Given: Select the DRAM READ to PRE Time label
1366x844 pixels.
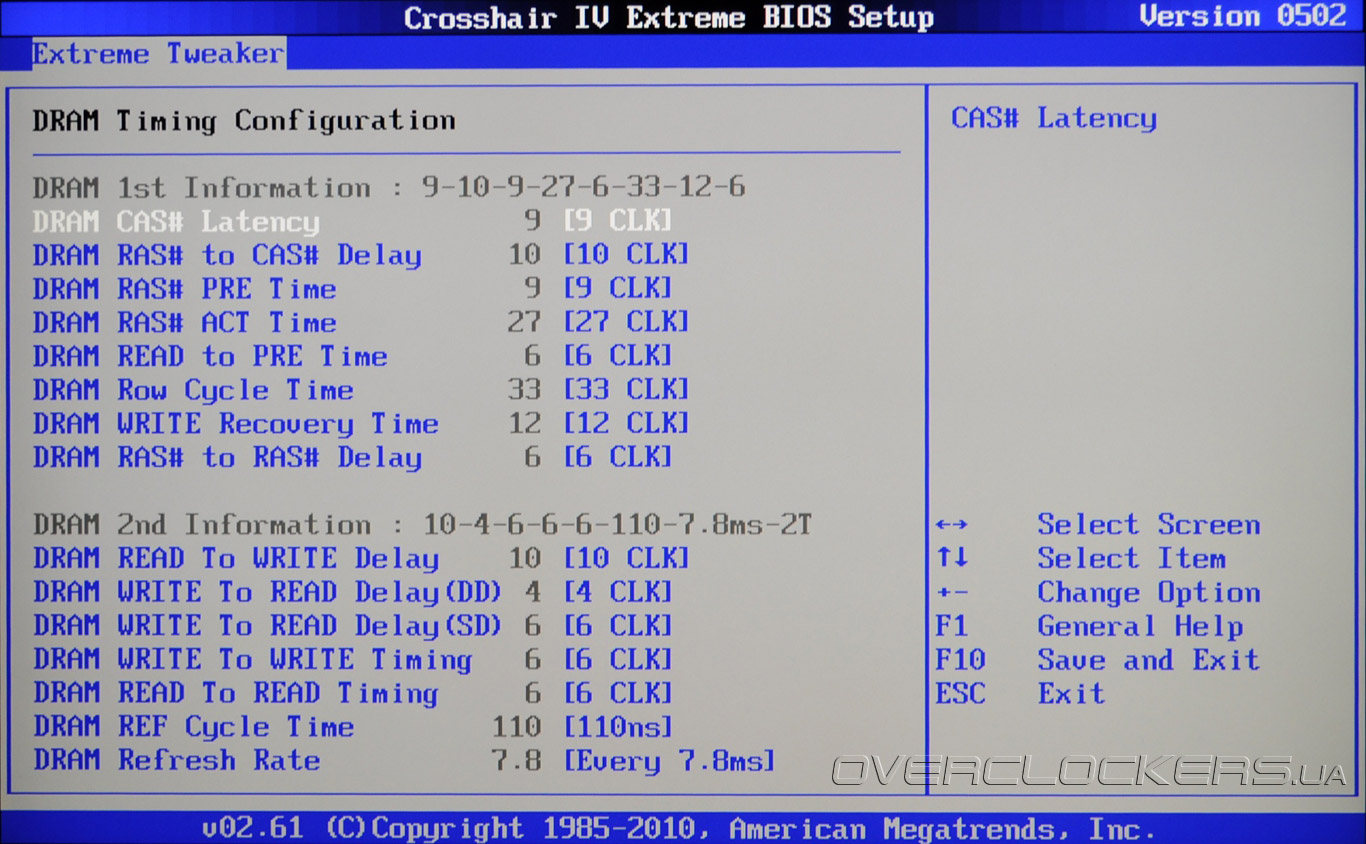Looking at the screenshot, I should click(x=210, y=356).
